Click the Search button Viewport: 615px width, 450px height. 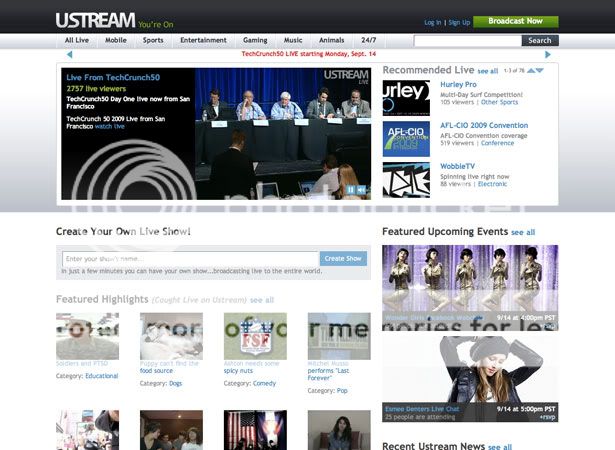[539, 41]
